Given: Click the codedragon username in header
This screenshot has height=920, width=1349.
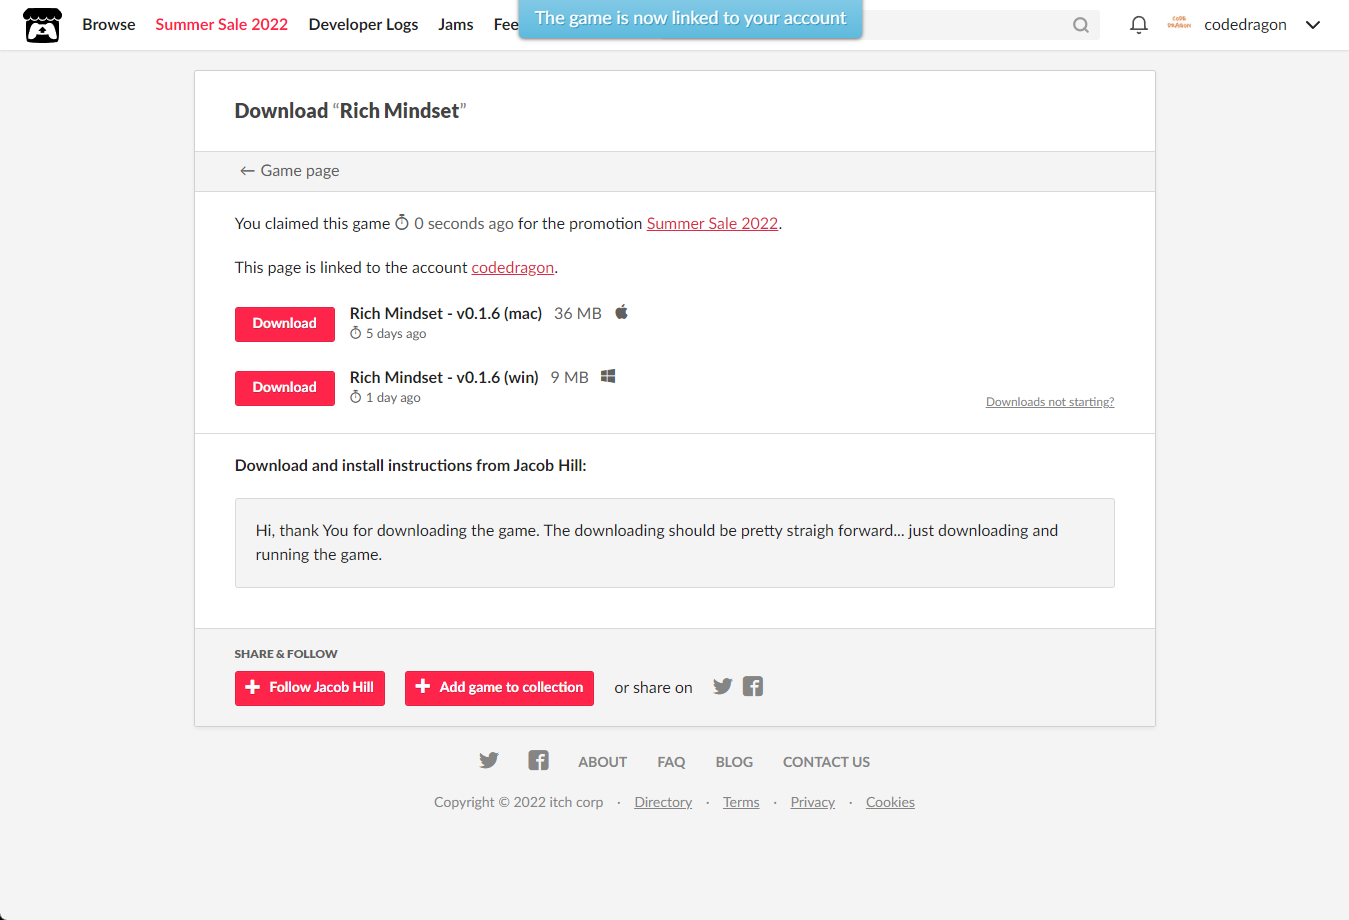Looking at the screenshot, I should (1245, 25).
